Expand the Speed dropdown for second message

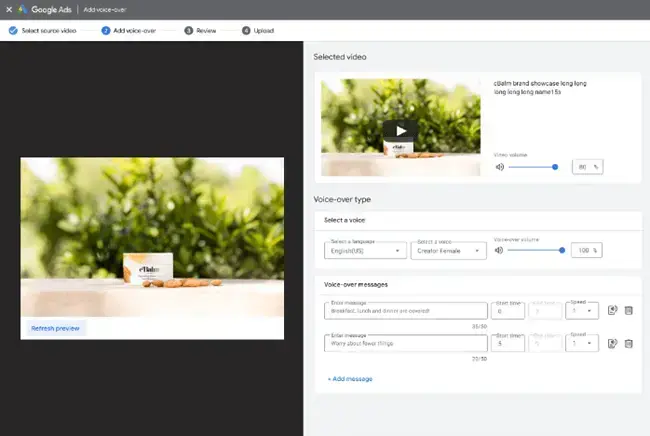pos(582,344)
